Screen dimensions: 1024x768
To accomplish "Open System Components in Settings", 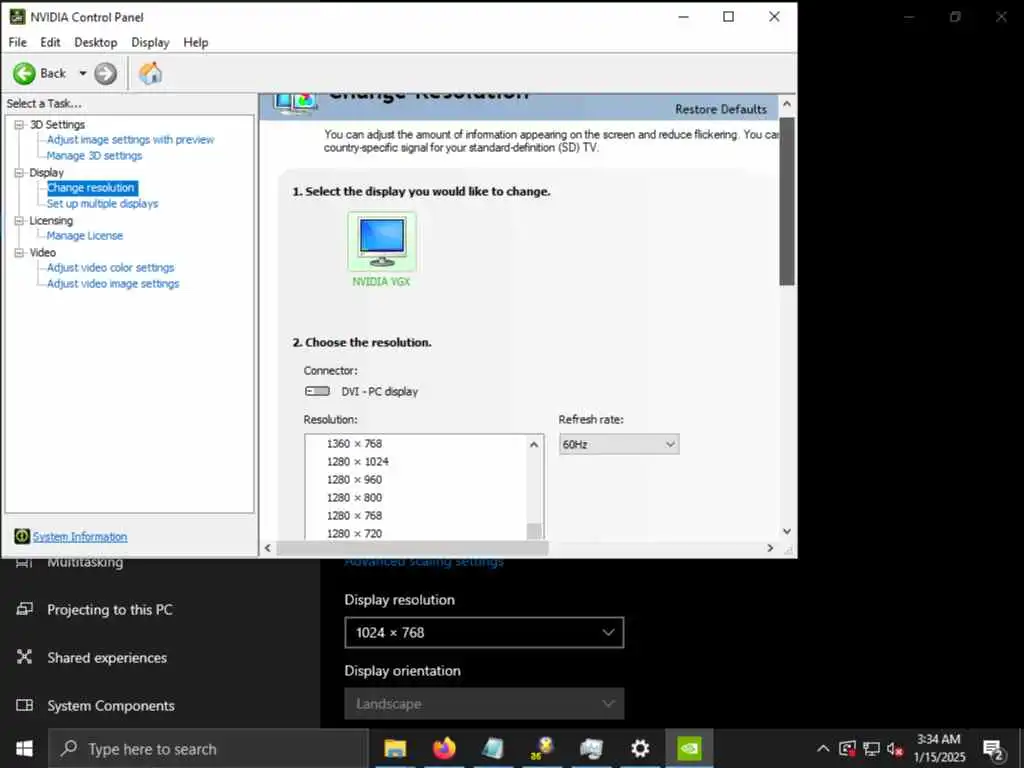I will pyautogui.click(x=111, y=705).
